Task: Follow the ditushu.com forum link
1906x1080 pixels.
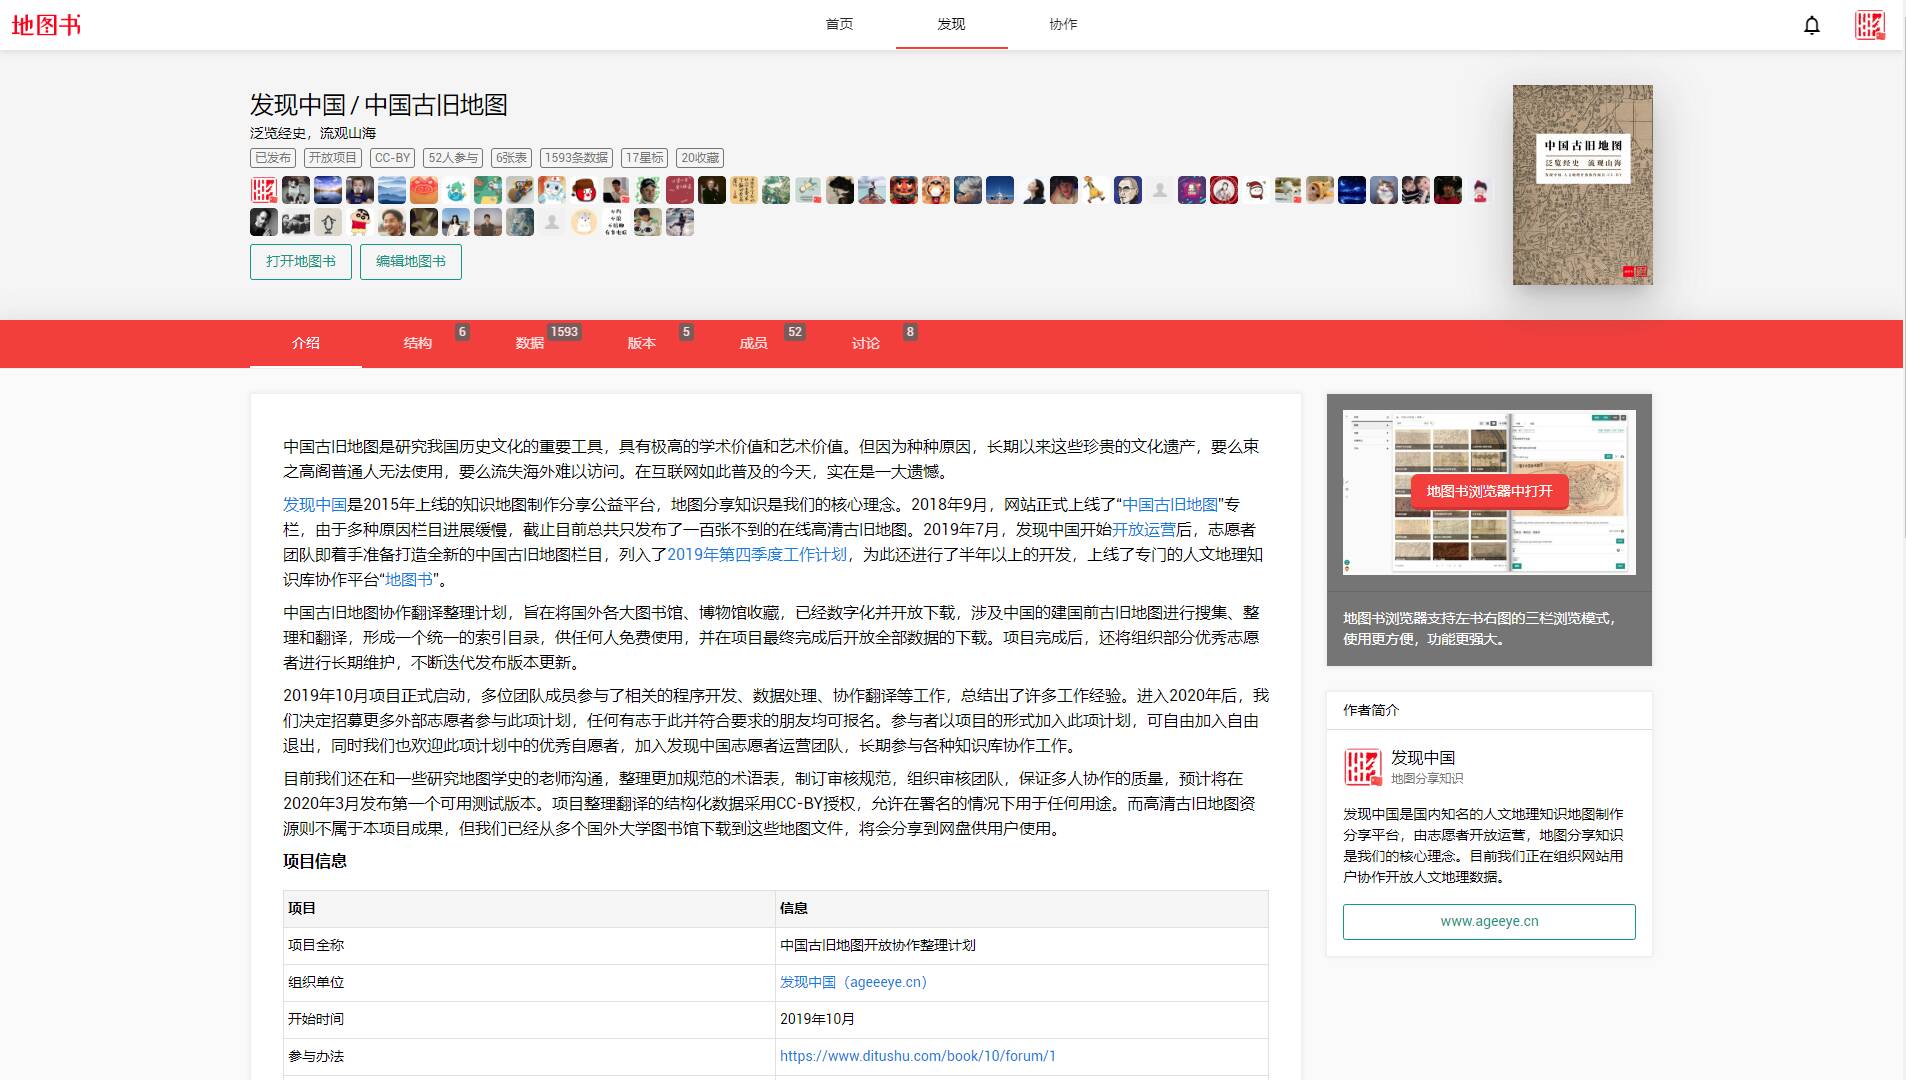Action: [x=917, y=1056]
